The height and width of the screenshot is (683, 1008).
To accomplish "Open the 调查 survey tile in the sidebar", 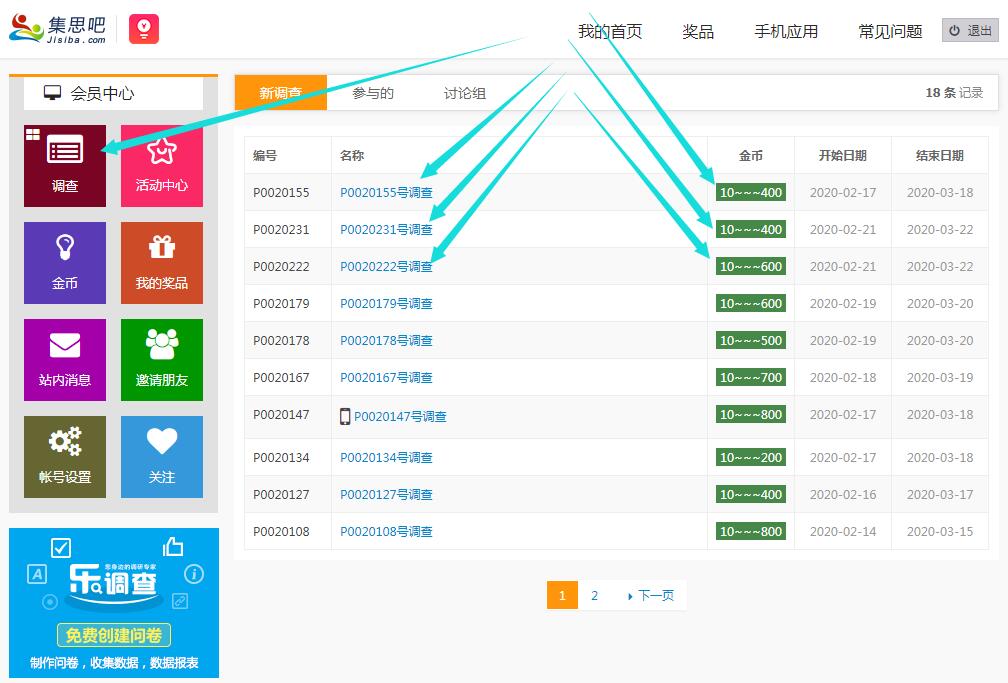I will coord(64,166).
